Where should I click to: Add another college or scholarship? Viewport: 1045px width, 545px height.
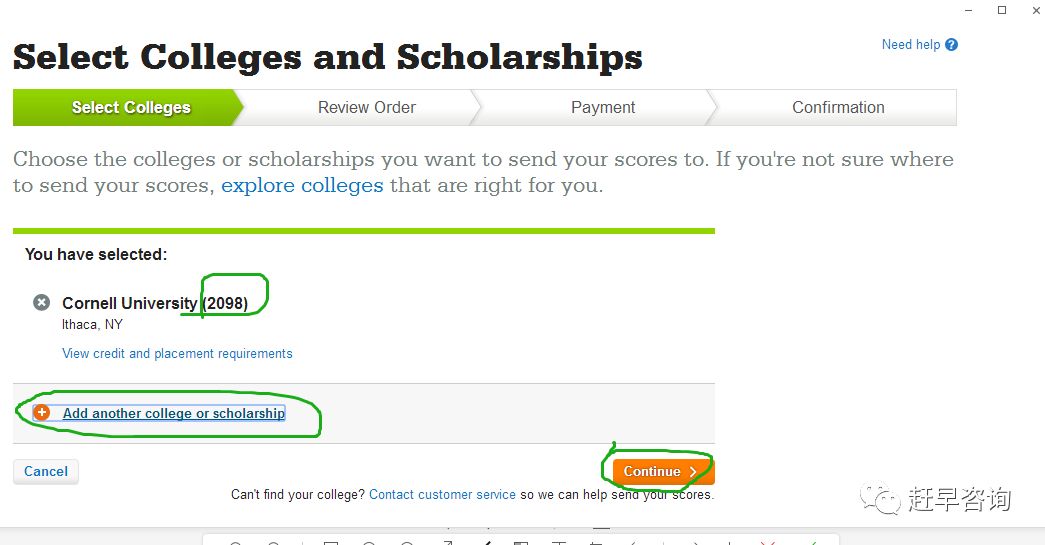pos(174,413)
